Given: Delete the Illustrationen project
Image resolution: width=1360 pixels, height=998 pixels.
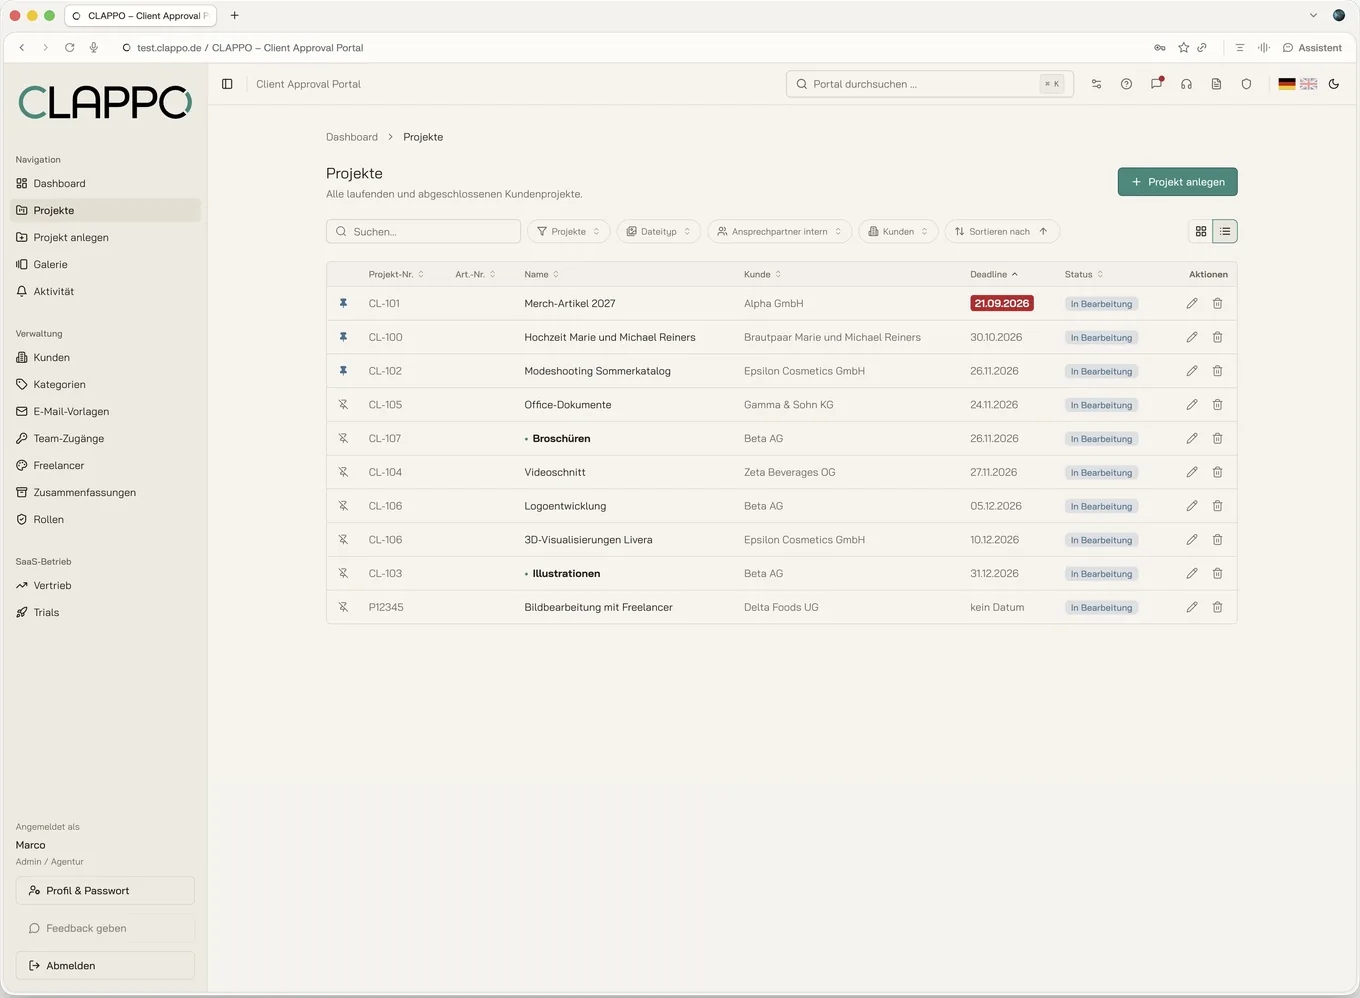Looking at the screenshot, I should coord(1217,573).
